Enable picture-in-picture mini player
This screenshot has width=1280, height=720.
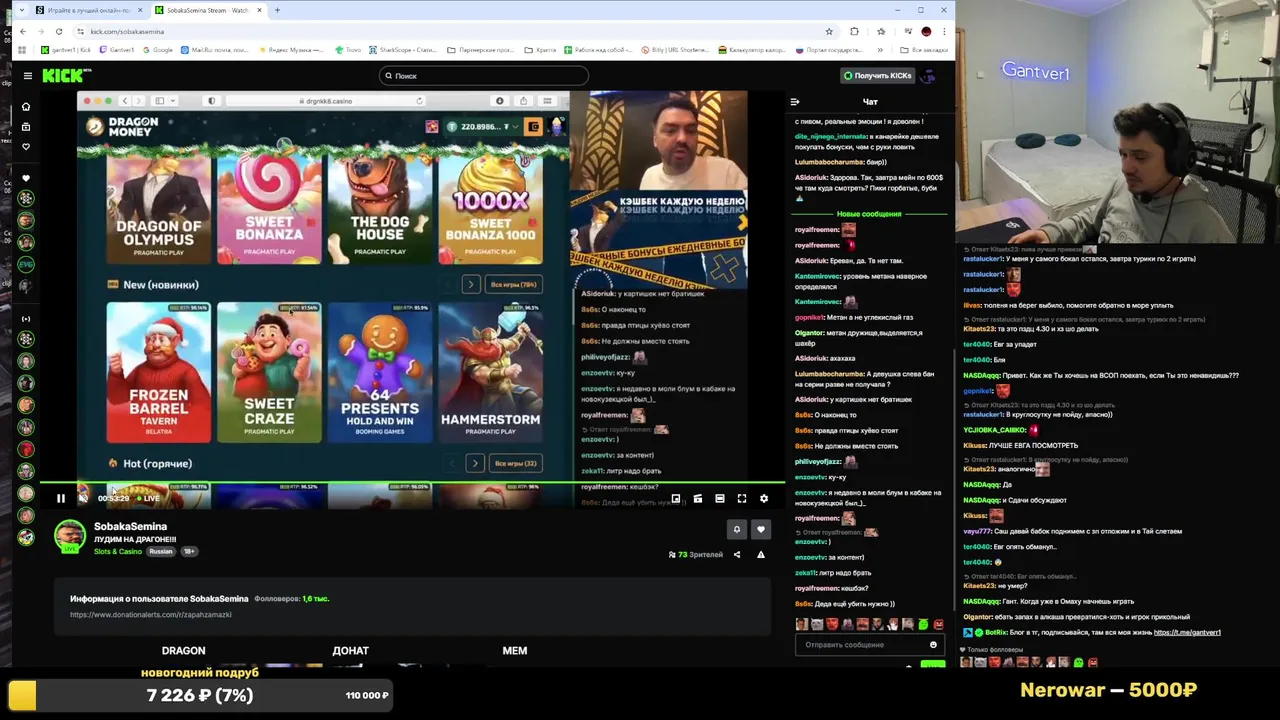(676, 498)
